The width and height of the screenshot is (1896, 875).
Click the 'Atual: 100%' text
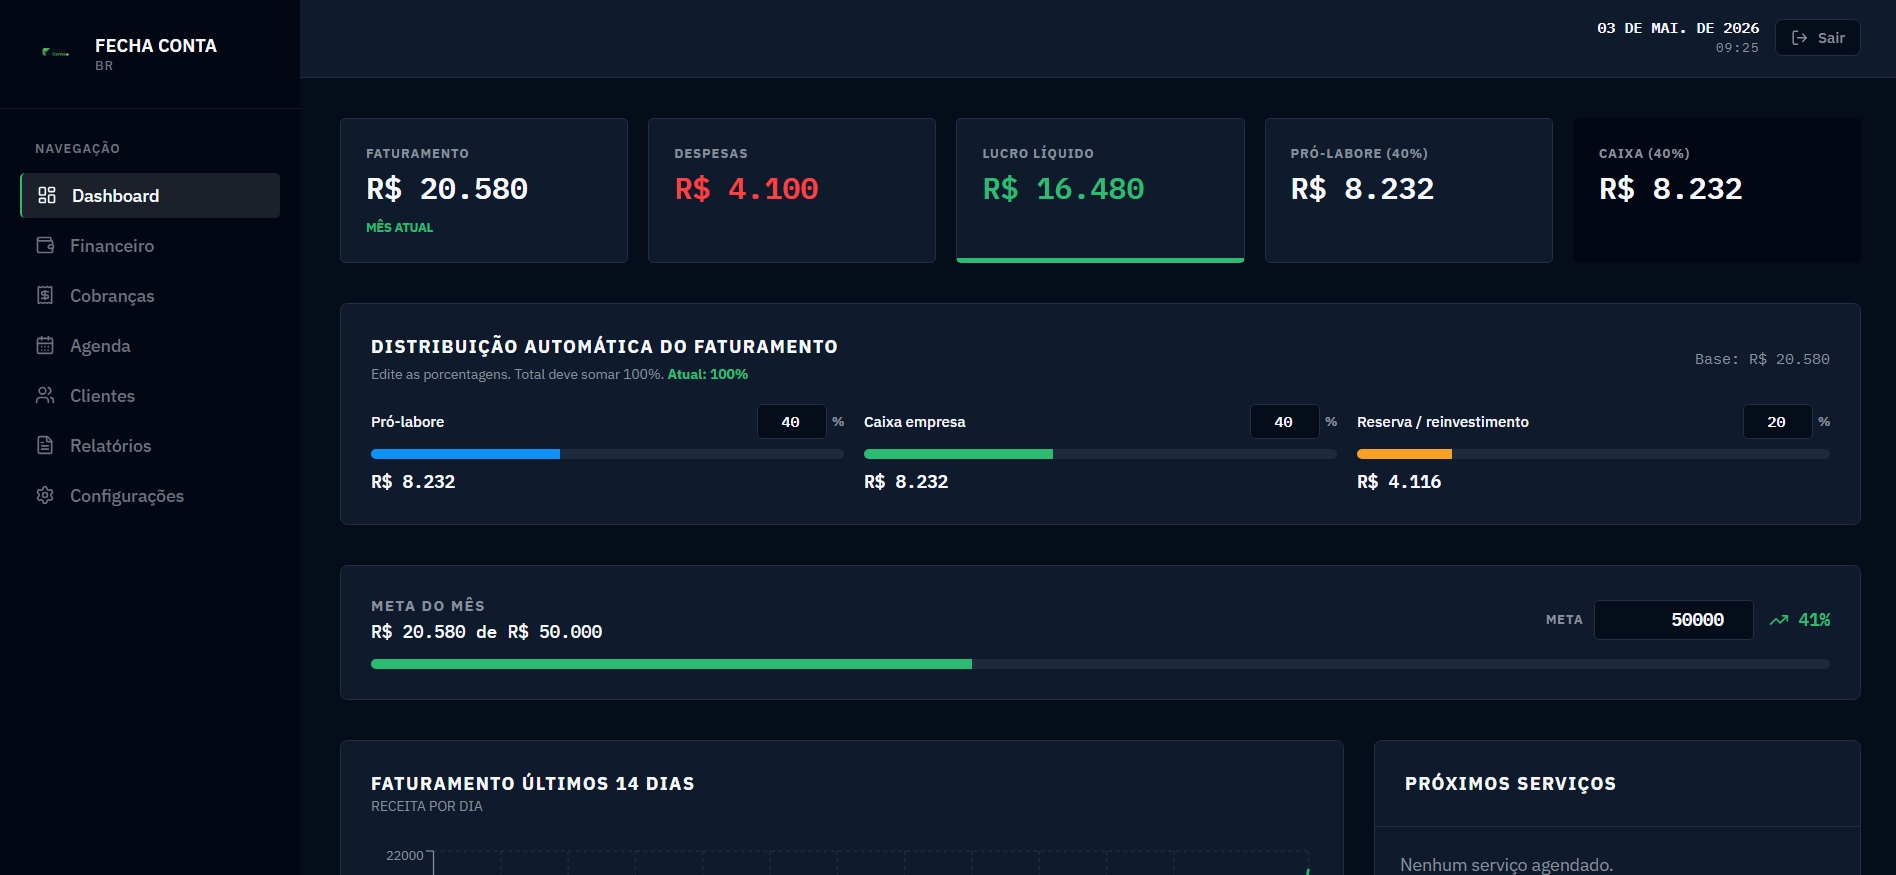click(x=708, y=374)
